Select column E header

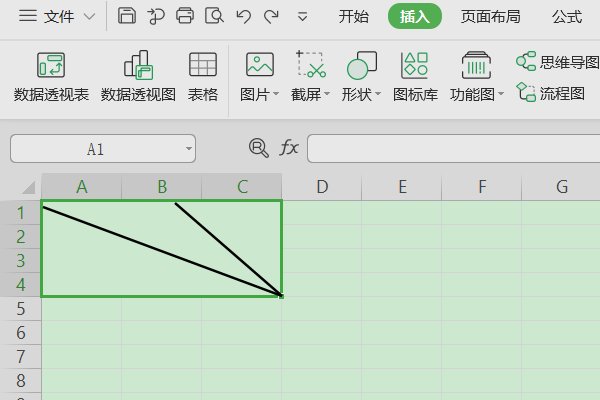[x=402, y=187]
